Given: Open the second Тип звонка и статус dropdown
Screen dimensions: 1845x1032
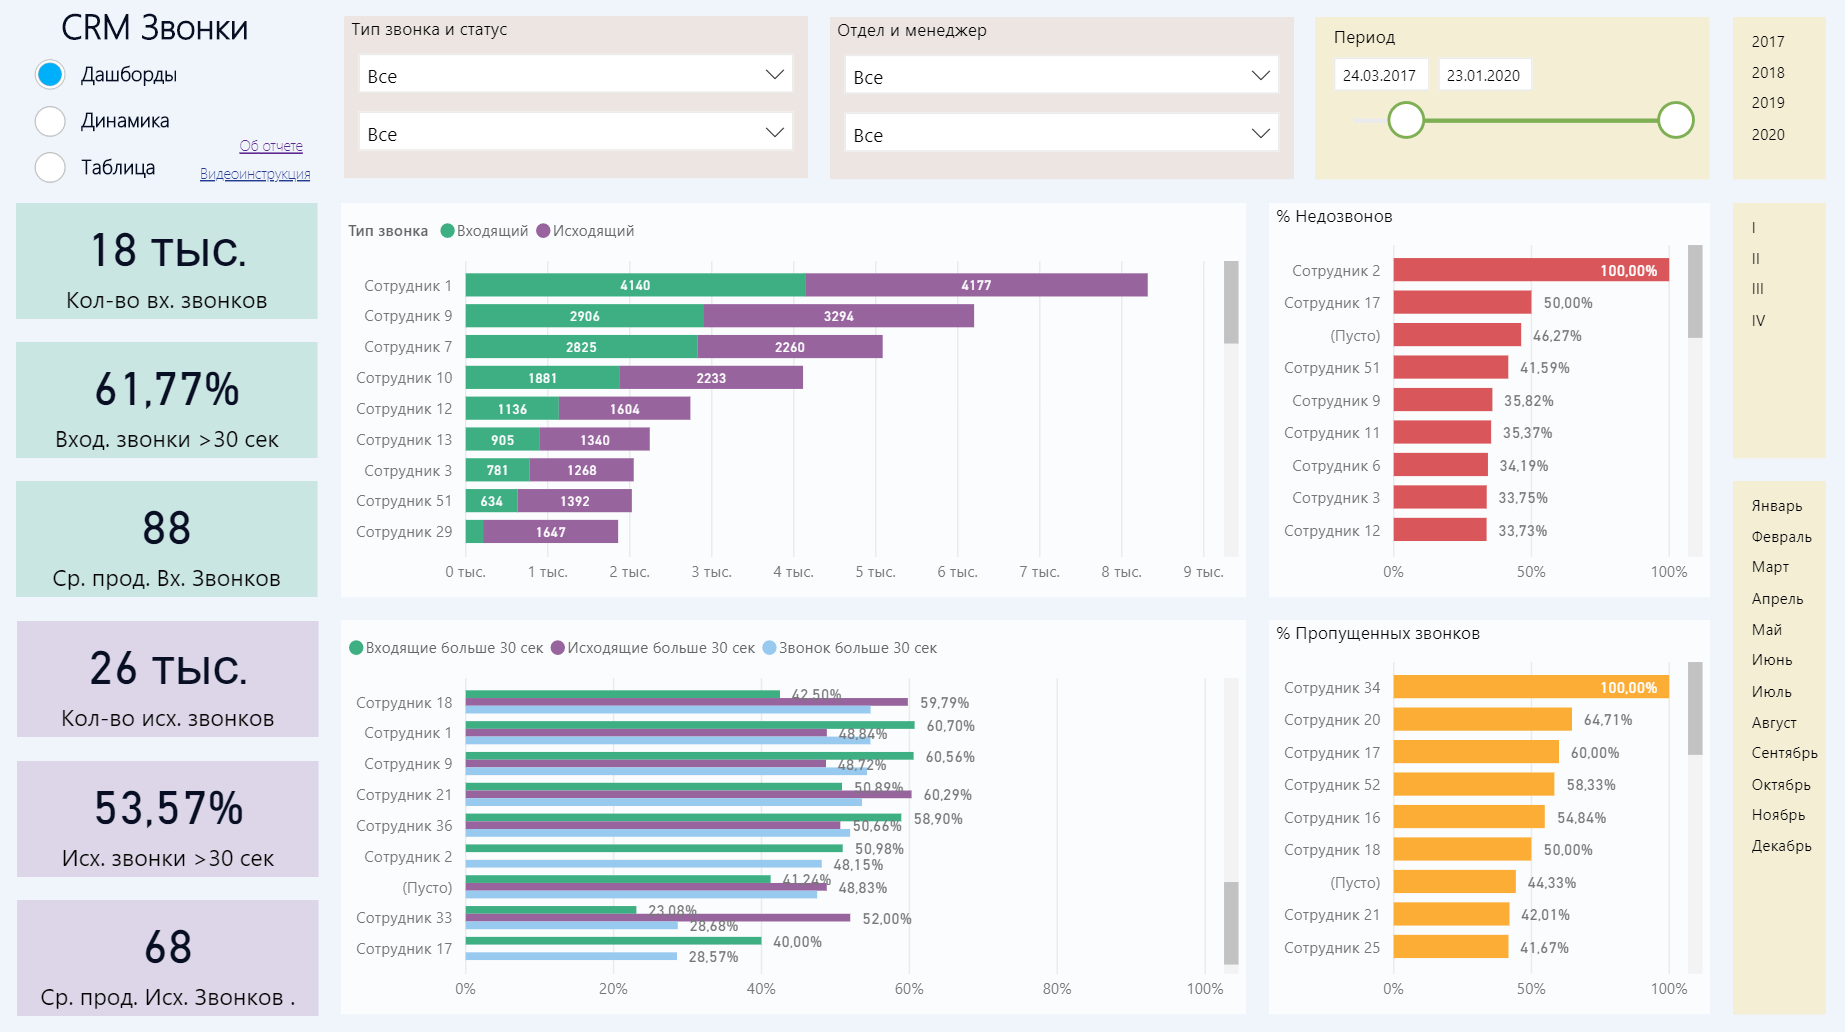Looking at the screenshot, I should click(575, 134).
